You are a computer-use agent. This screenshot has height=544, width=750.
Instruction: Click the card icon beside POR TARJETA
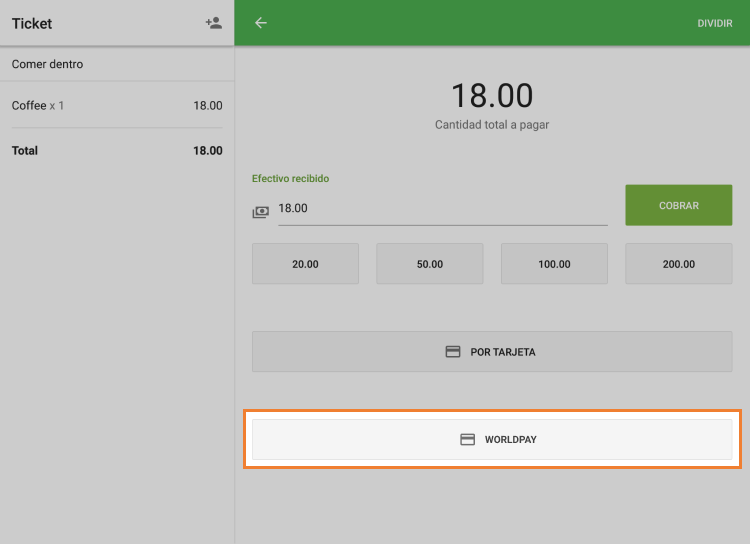[x=452, y=352]
